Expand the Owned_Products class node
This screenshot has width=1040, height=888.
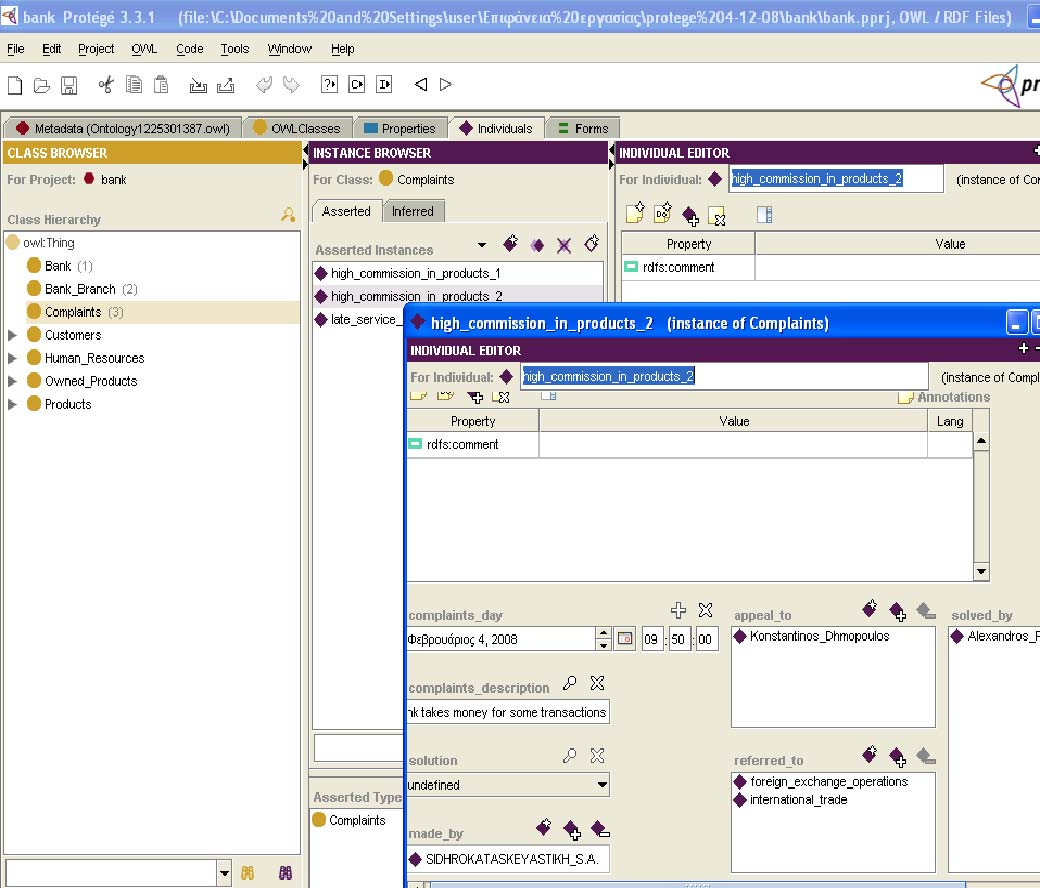12,382
